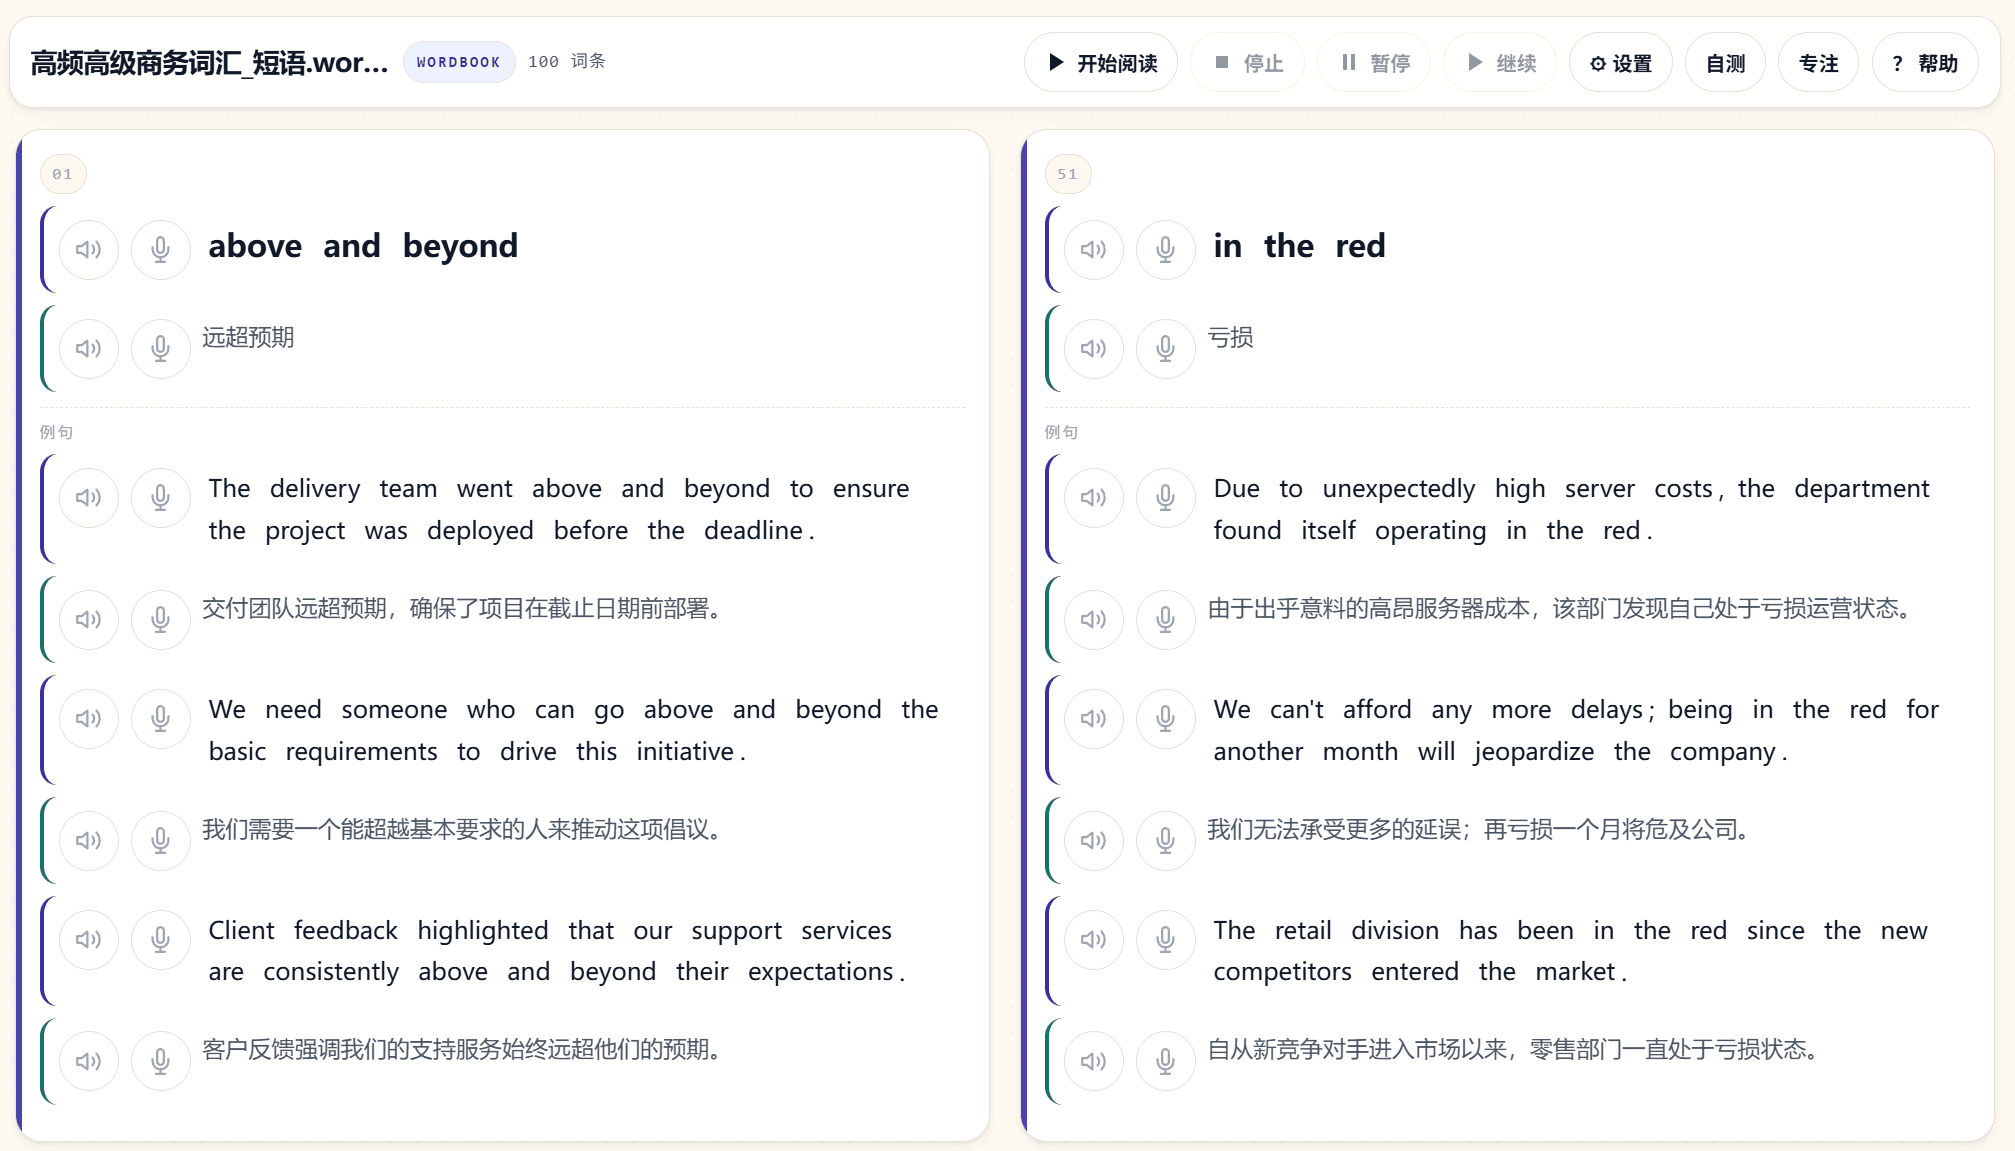The height and width of the screenshot is (1151, 2015).
Task: Click the file title 高频高级商务词汇_短语
Action: click(x=209, y=63)
